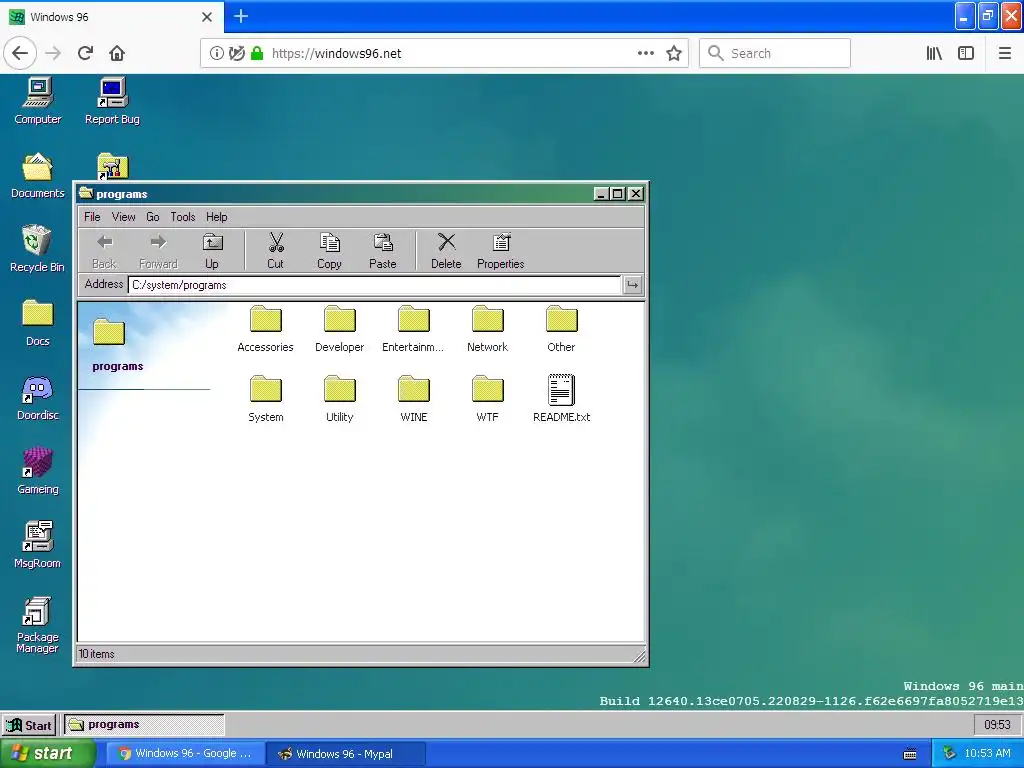Screen dimensions: 1024x768
Task: Select the WINE folder
Action: (x=413, y=399)
